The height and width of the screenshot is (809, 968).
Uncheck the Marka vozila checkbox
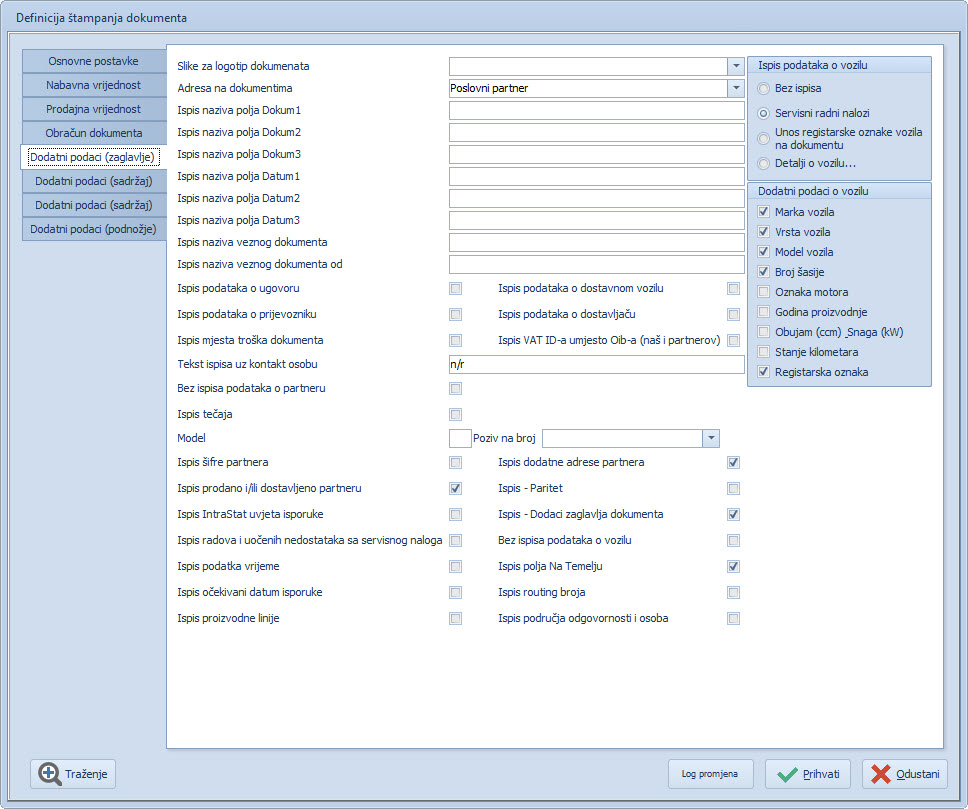765,212
